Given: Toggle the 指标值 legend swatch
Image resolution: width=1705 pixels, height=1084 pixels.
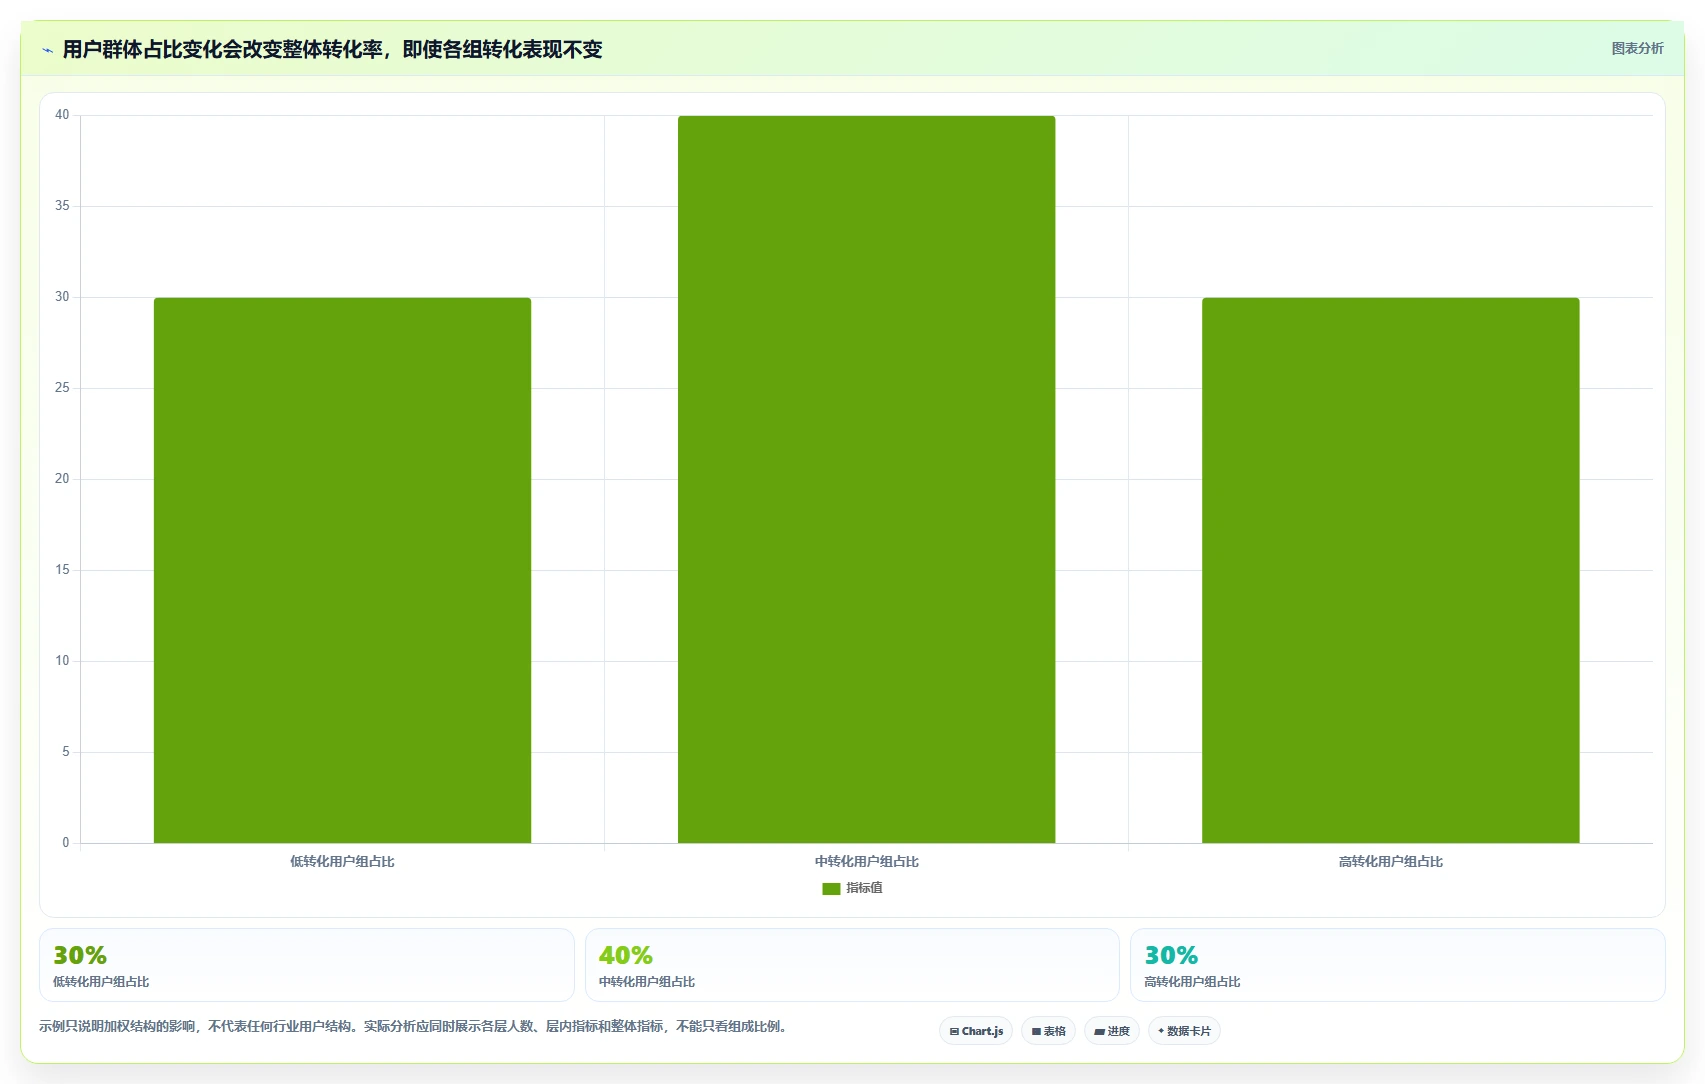Looking at the screenshot, I should (831, 888).
